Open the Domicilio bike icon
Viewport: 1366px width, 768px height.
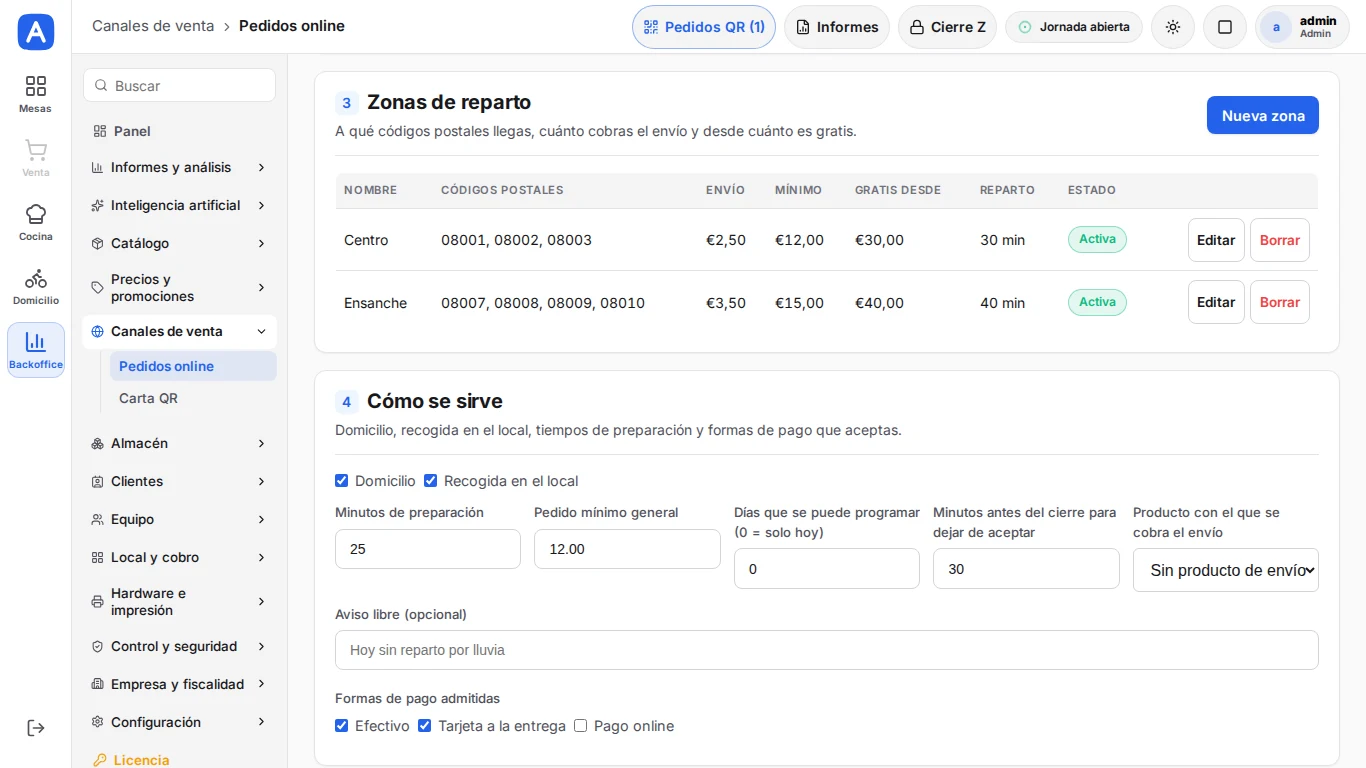click(36, 278)
